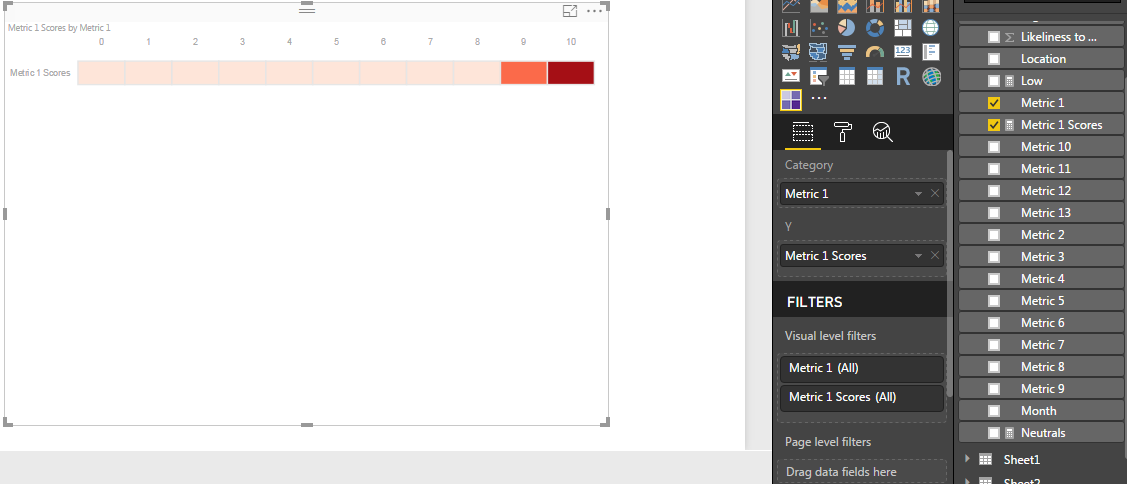1127x484 pixels.
Task: Click the pale heatmap cell for 0
Action: [101, 73]
